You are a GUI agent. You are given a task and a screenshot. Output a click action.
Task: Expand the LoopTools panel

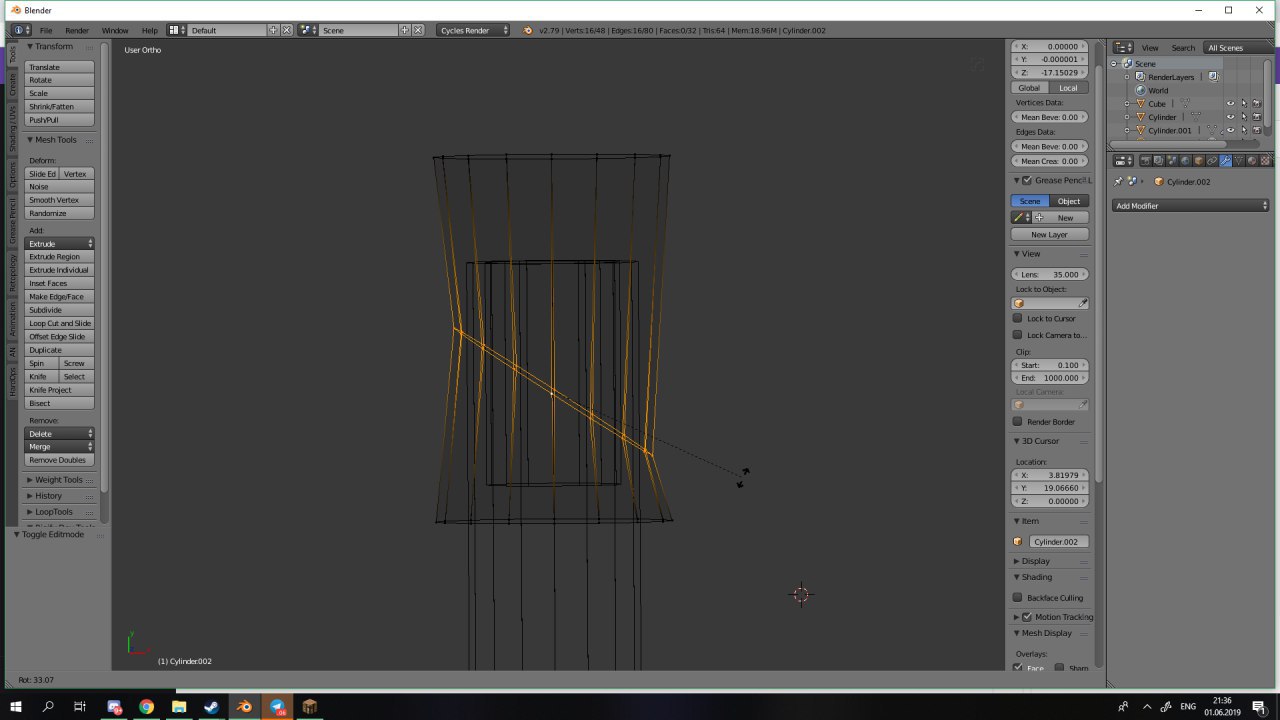[54, 511]
